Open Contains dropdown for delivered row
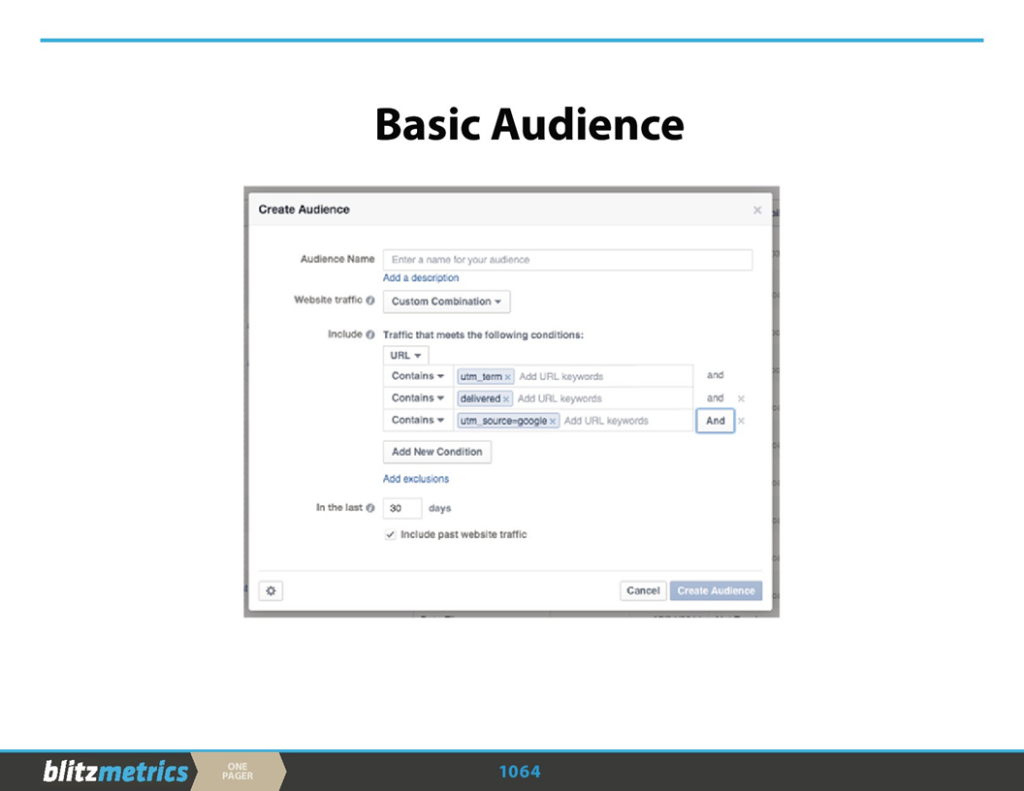The height and width of the screenshot is (791, 1024). pyautogui.click(x=418, y=398)
